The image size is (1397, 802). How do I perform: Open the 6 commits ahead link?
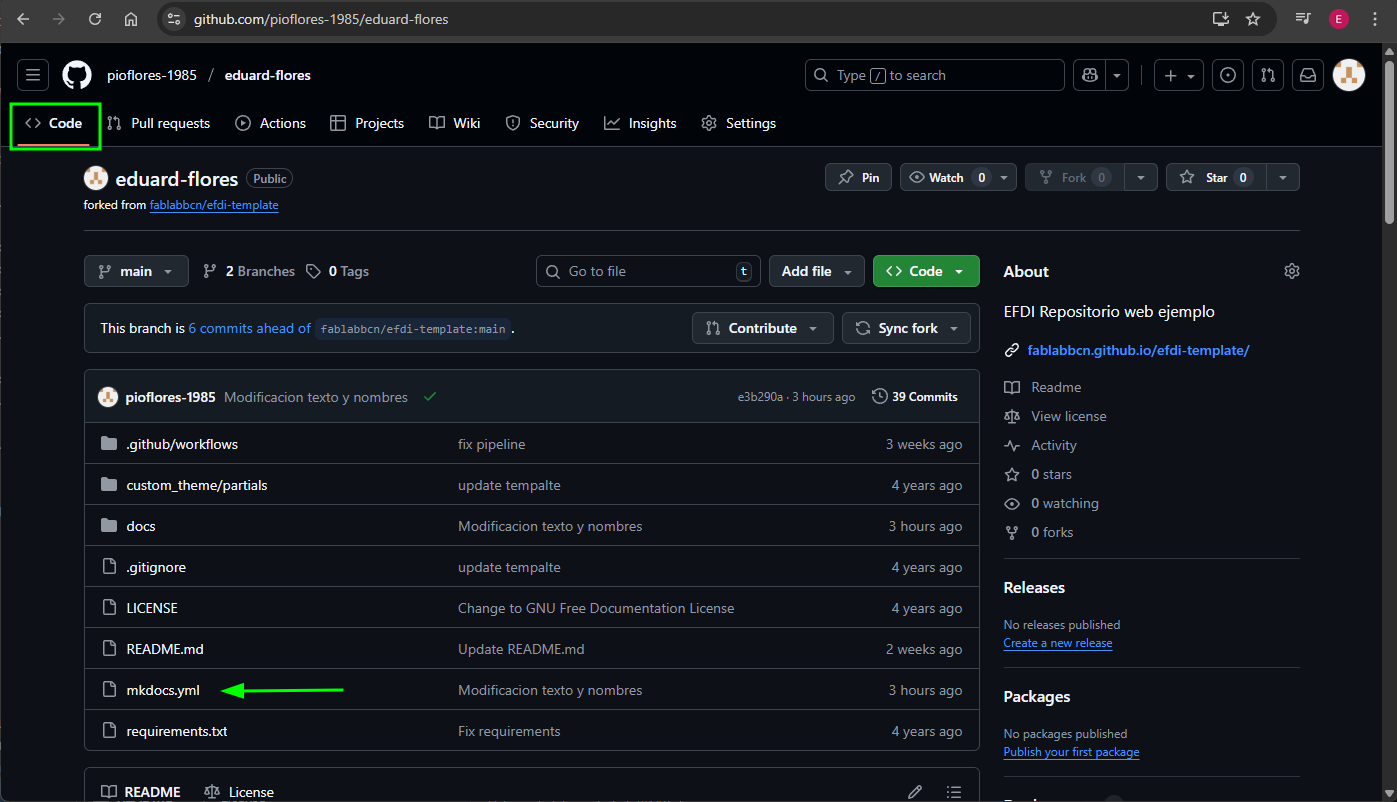pos(249,328)
